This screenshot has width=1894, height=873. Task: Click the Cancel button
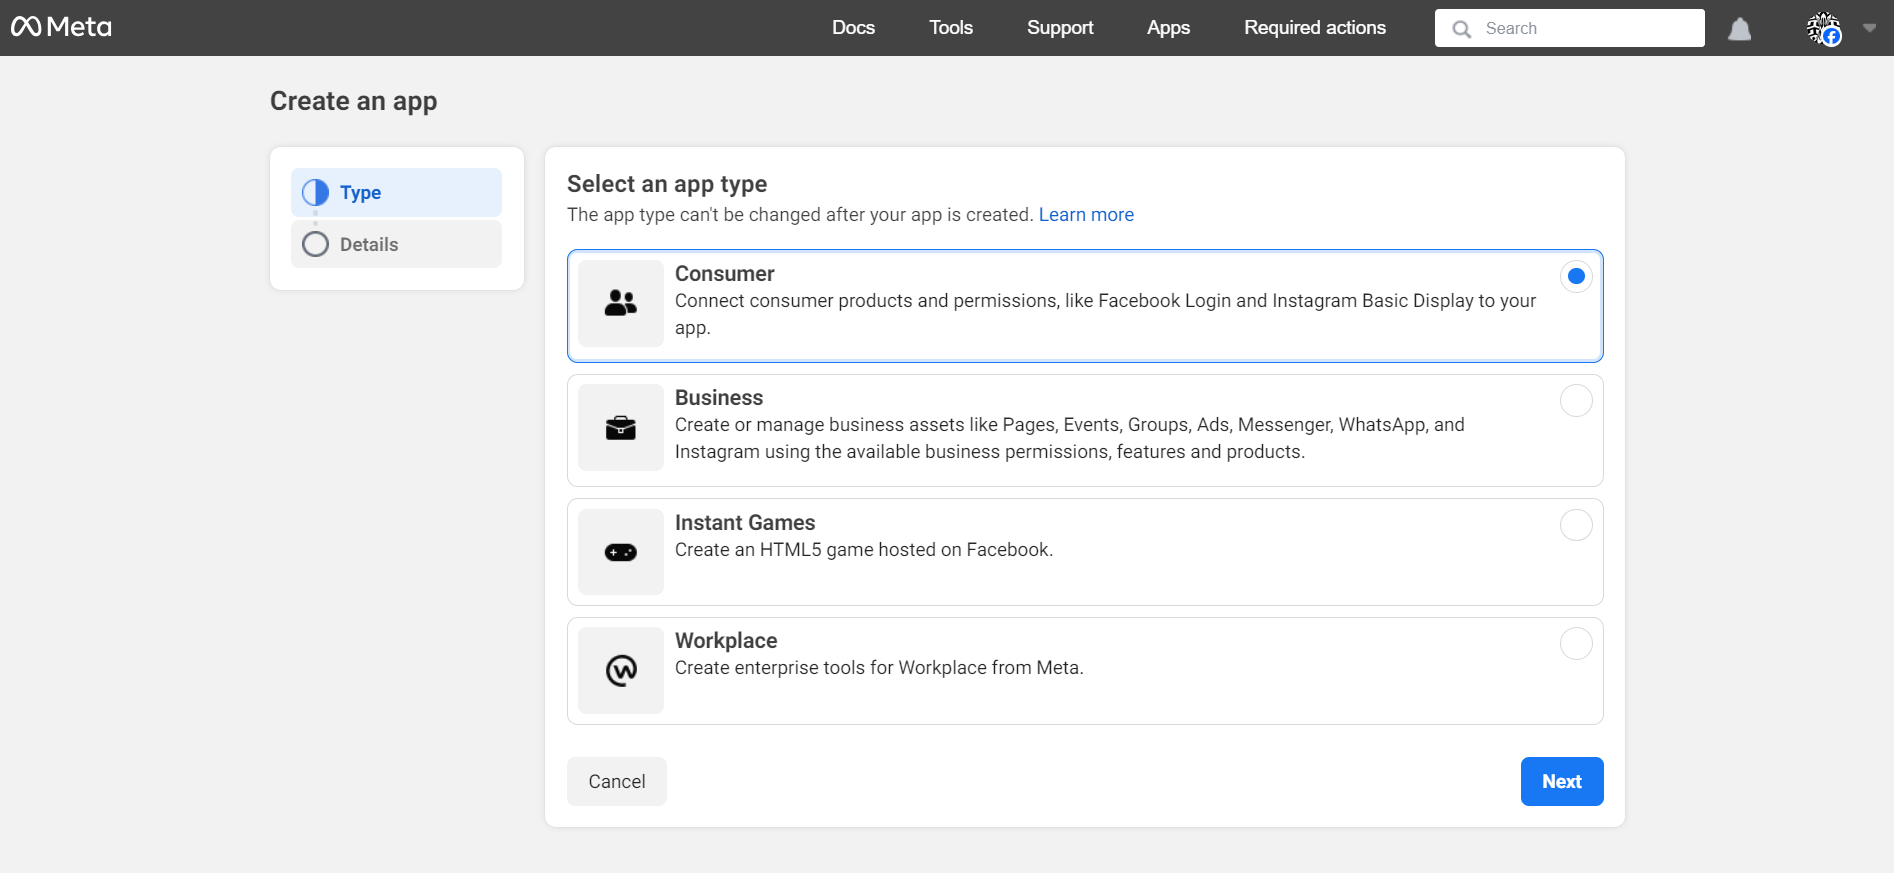pyautogui.click(x=616, y=781)
